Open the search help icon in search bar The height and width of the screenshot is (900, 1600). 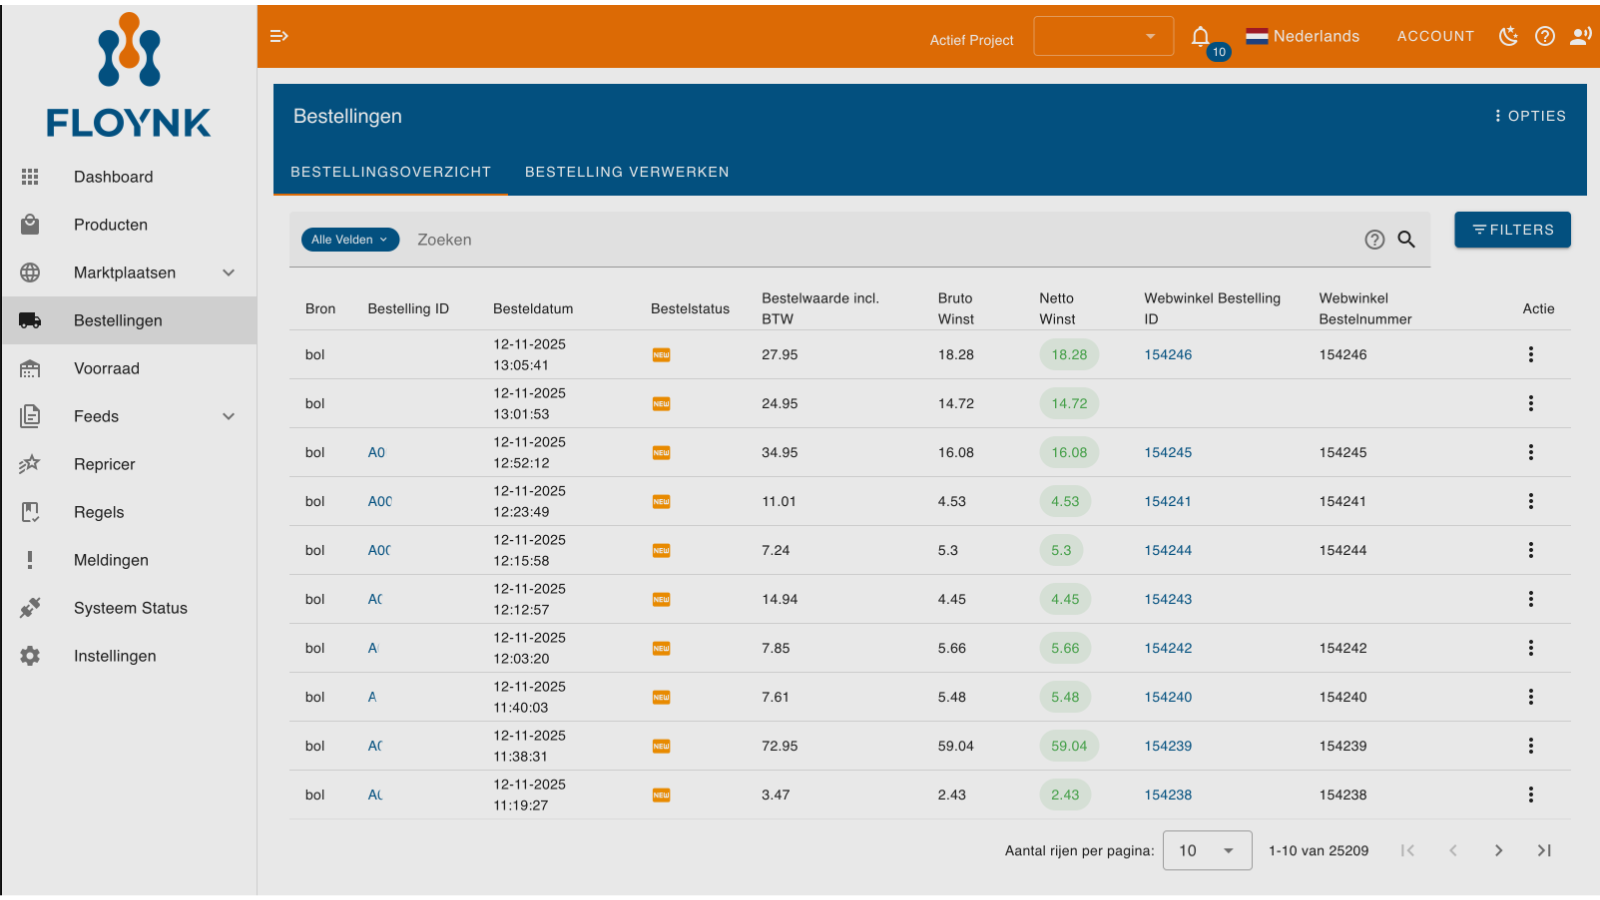coord(1375,239)
